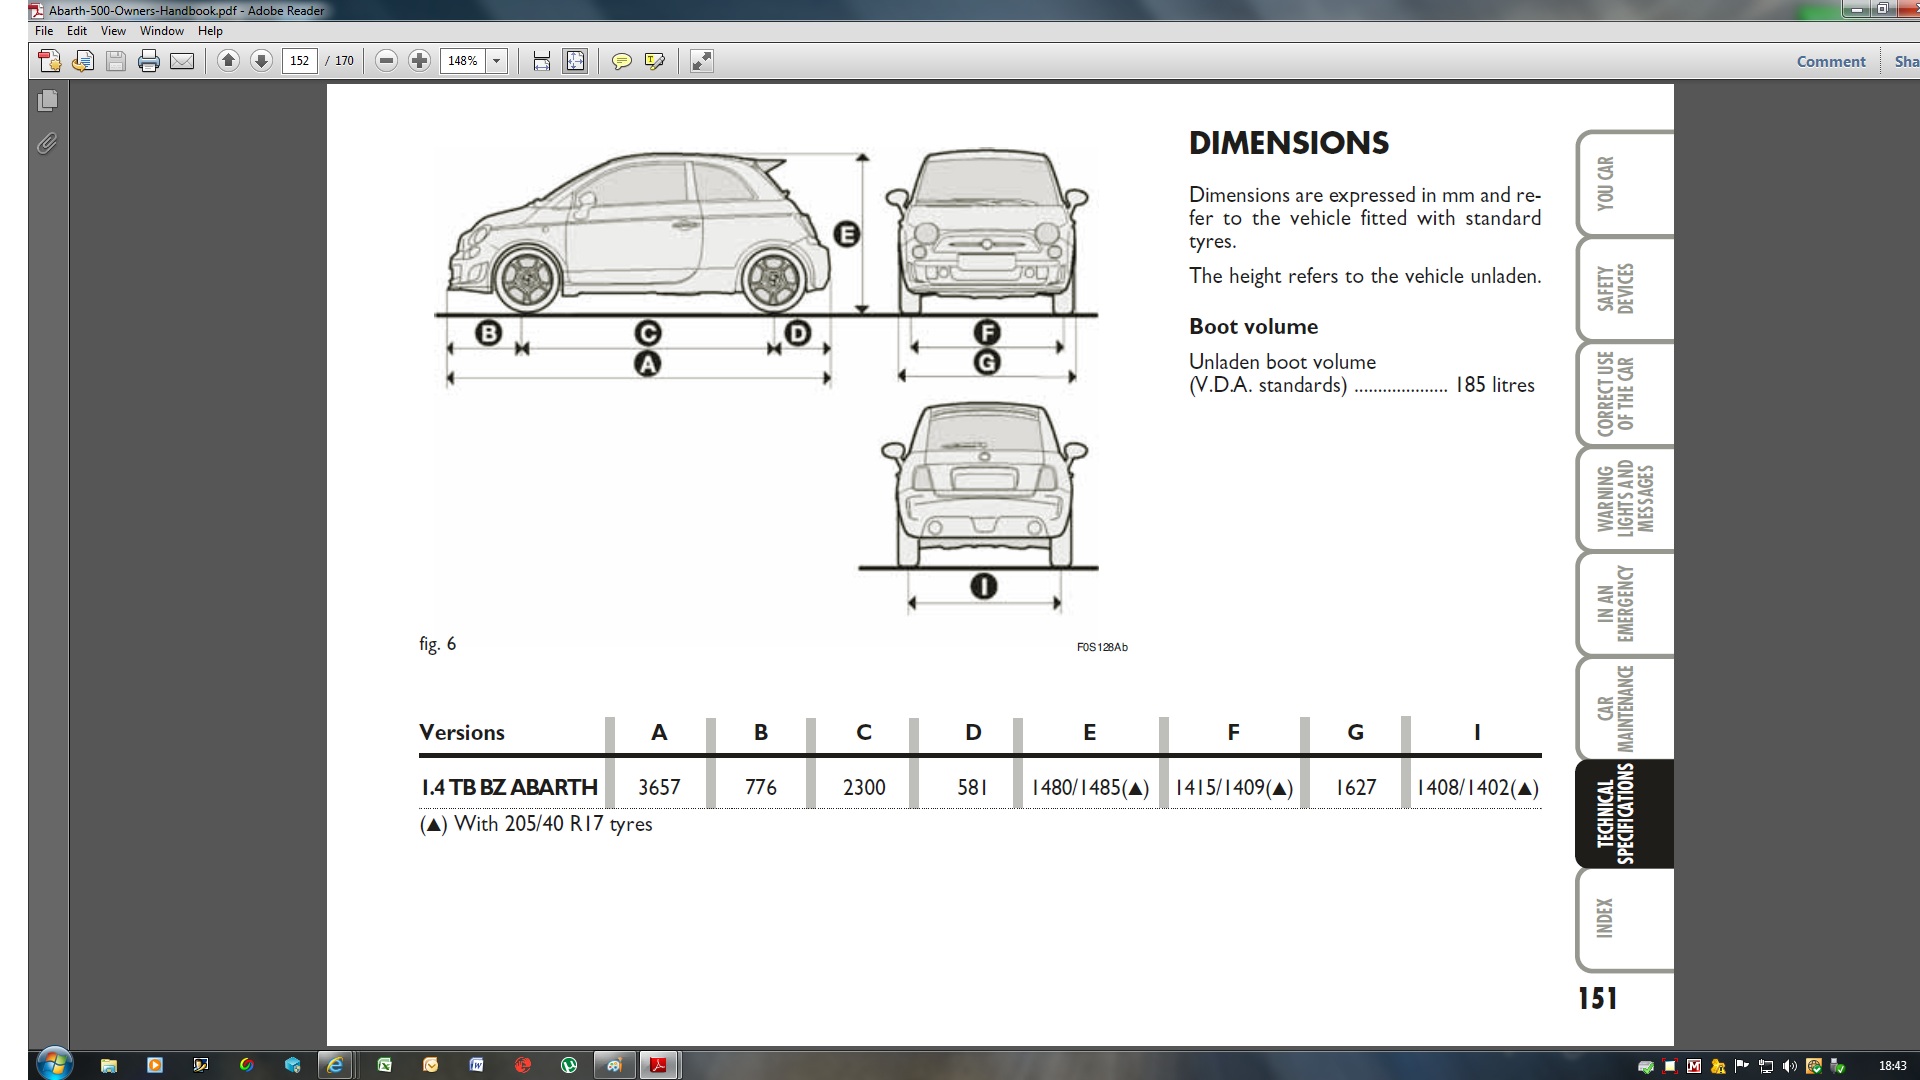Click the INDEX side tab on the page
The height and width of the screenshot is (1080, 1920).
click(1624, 918)
